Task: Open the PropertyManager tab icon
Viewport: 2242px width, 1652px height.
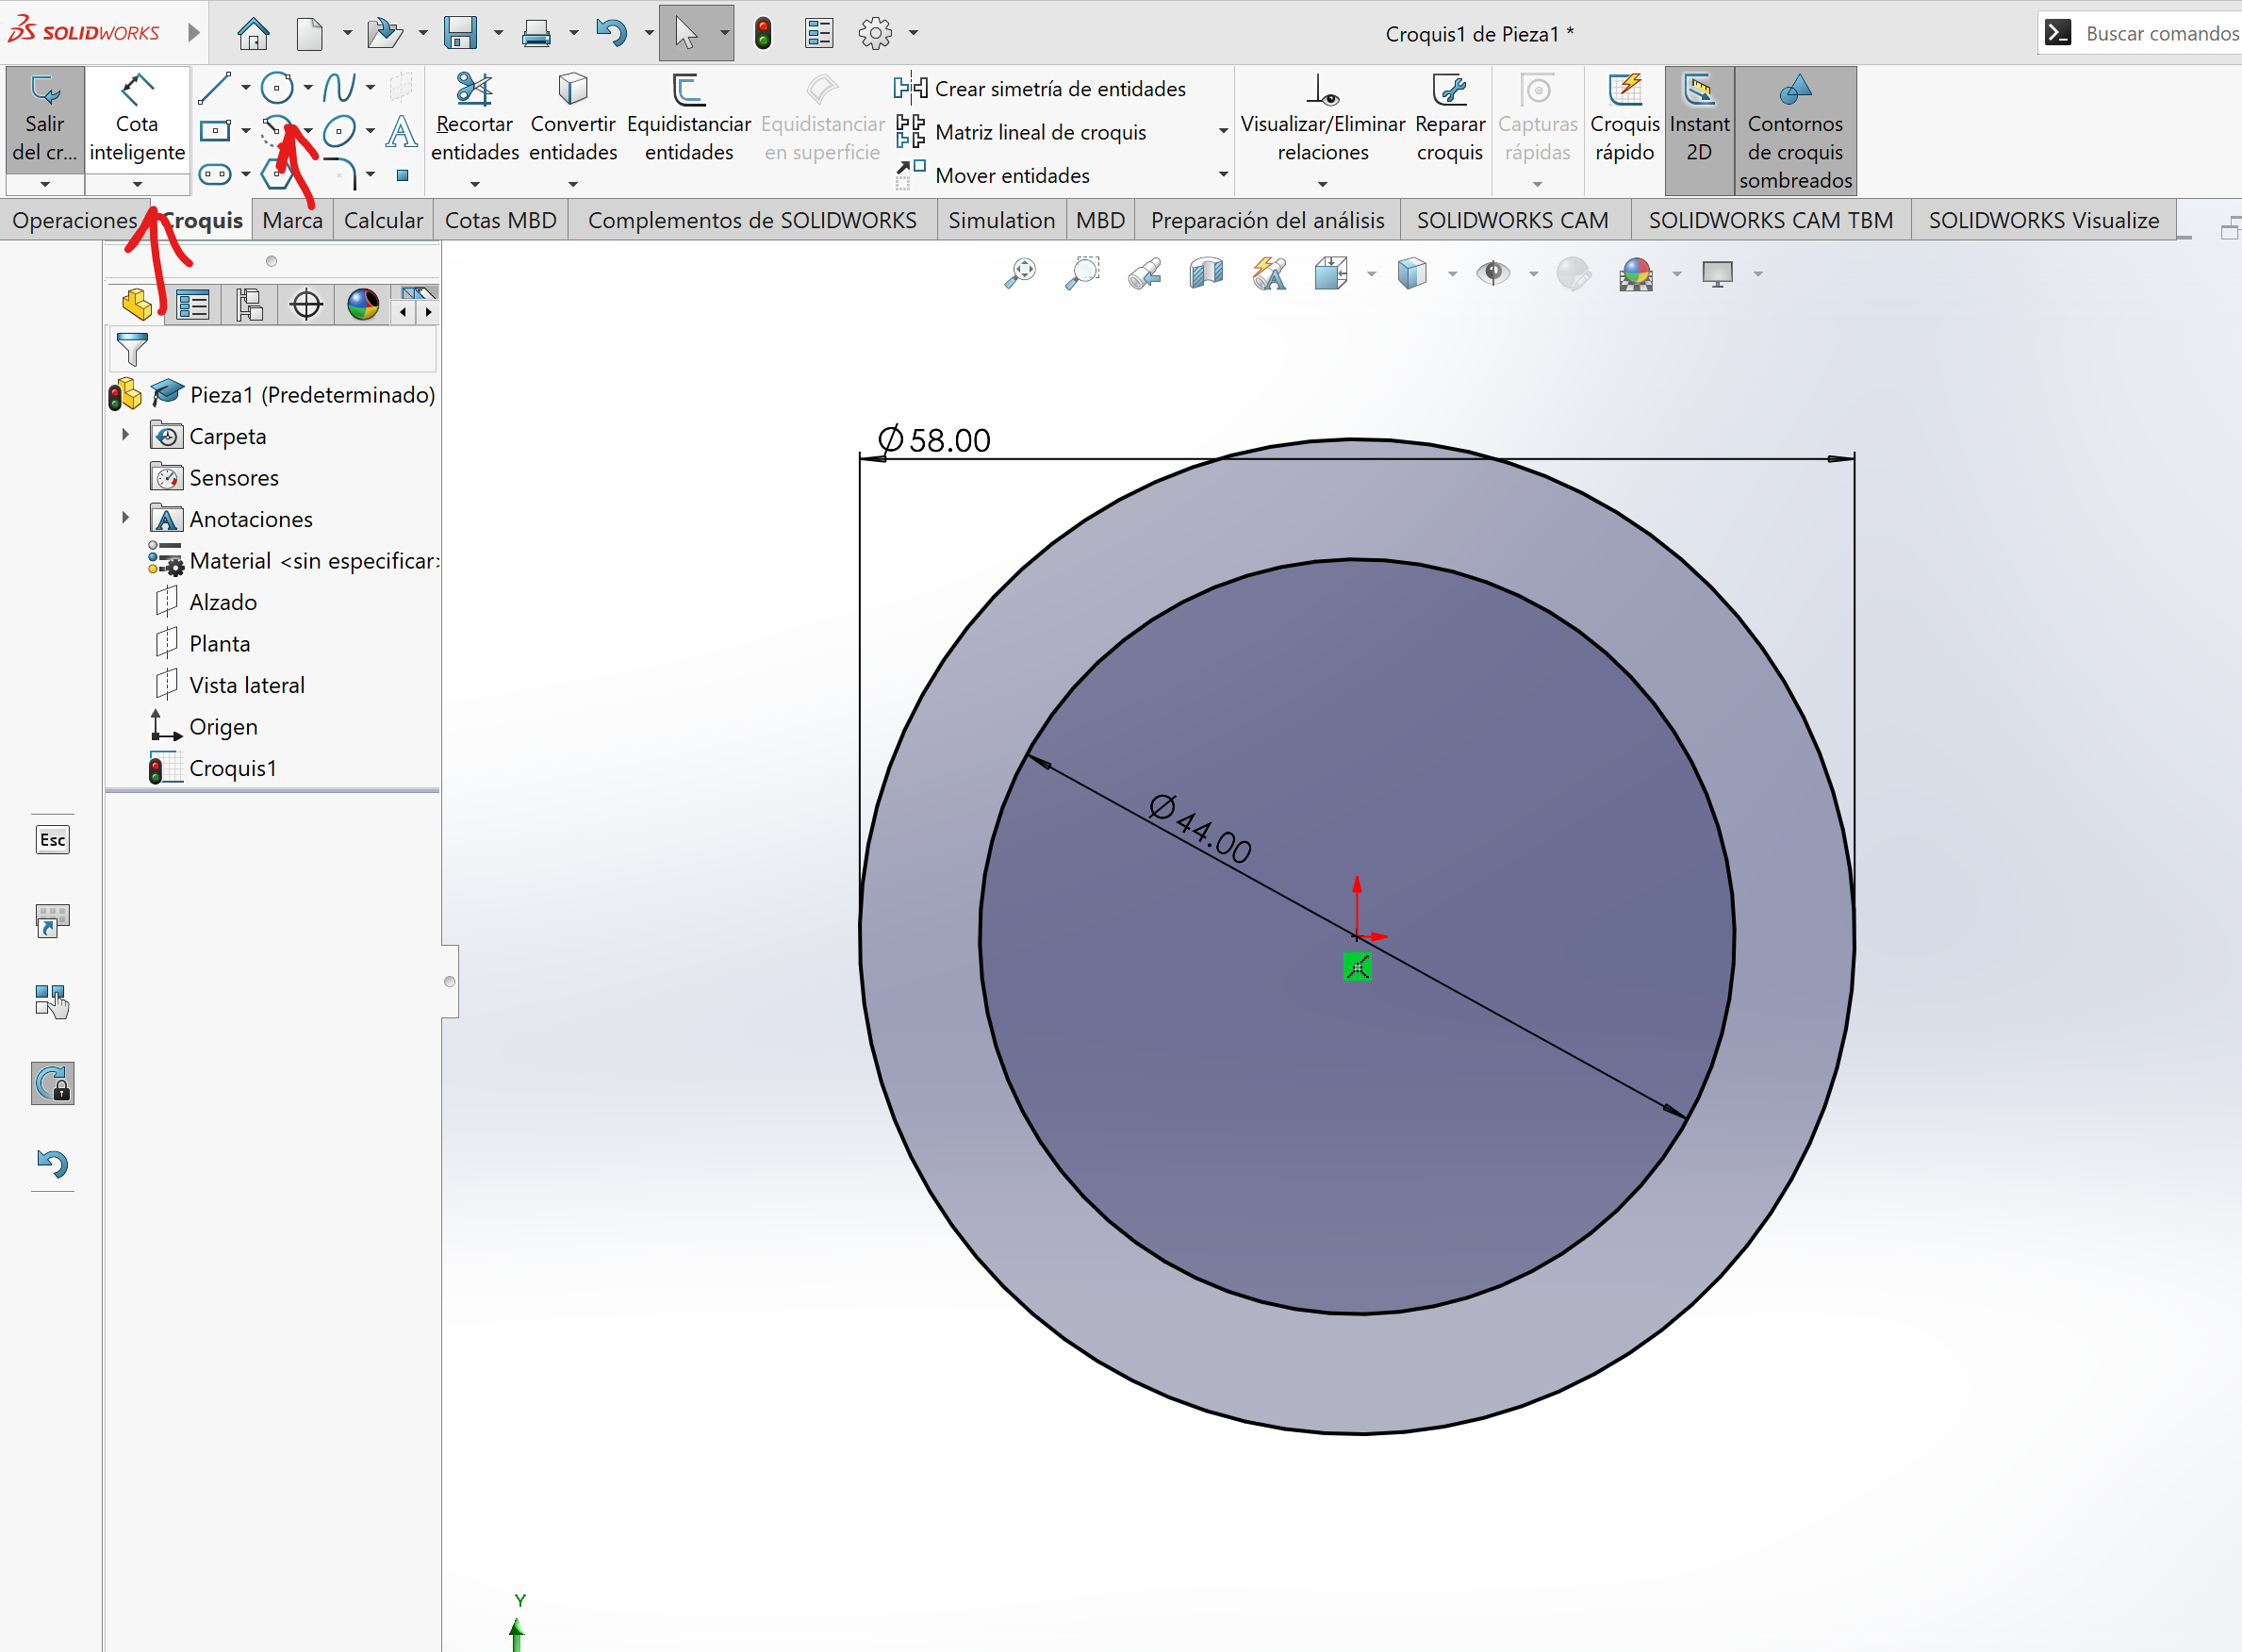Action: tap(192, 305)
